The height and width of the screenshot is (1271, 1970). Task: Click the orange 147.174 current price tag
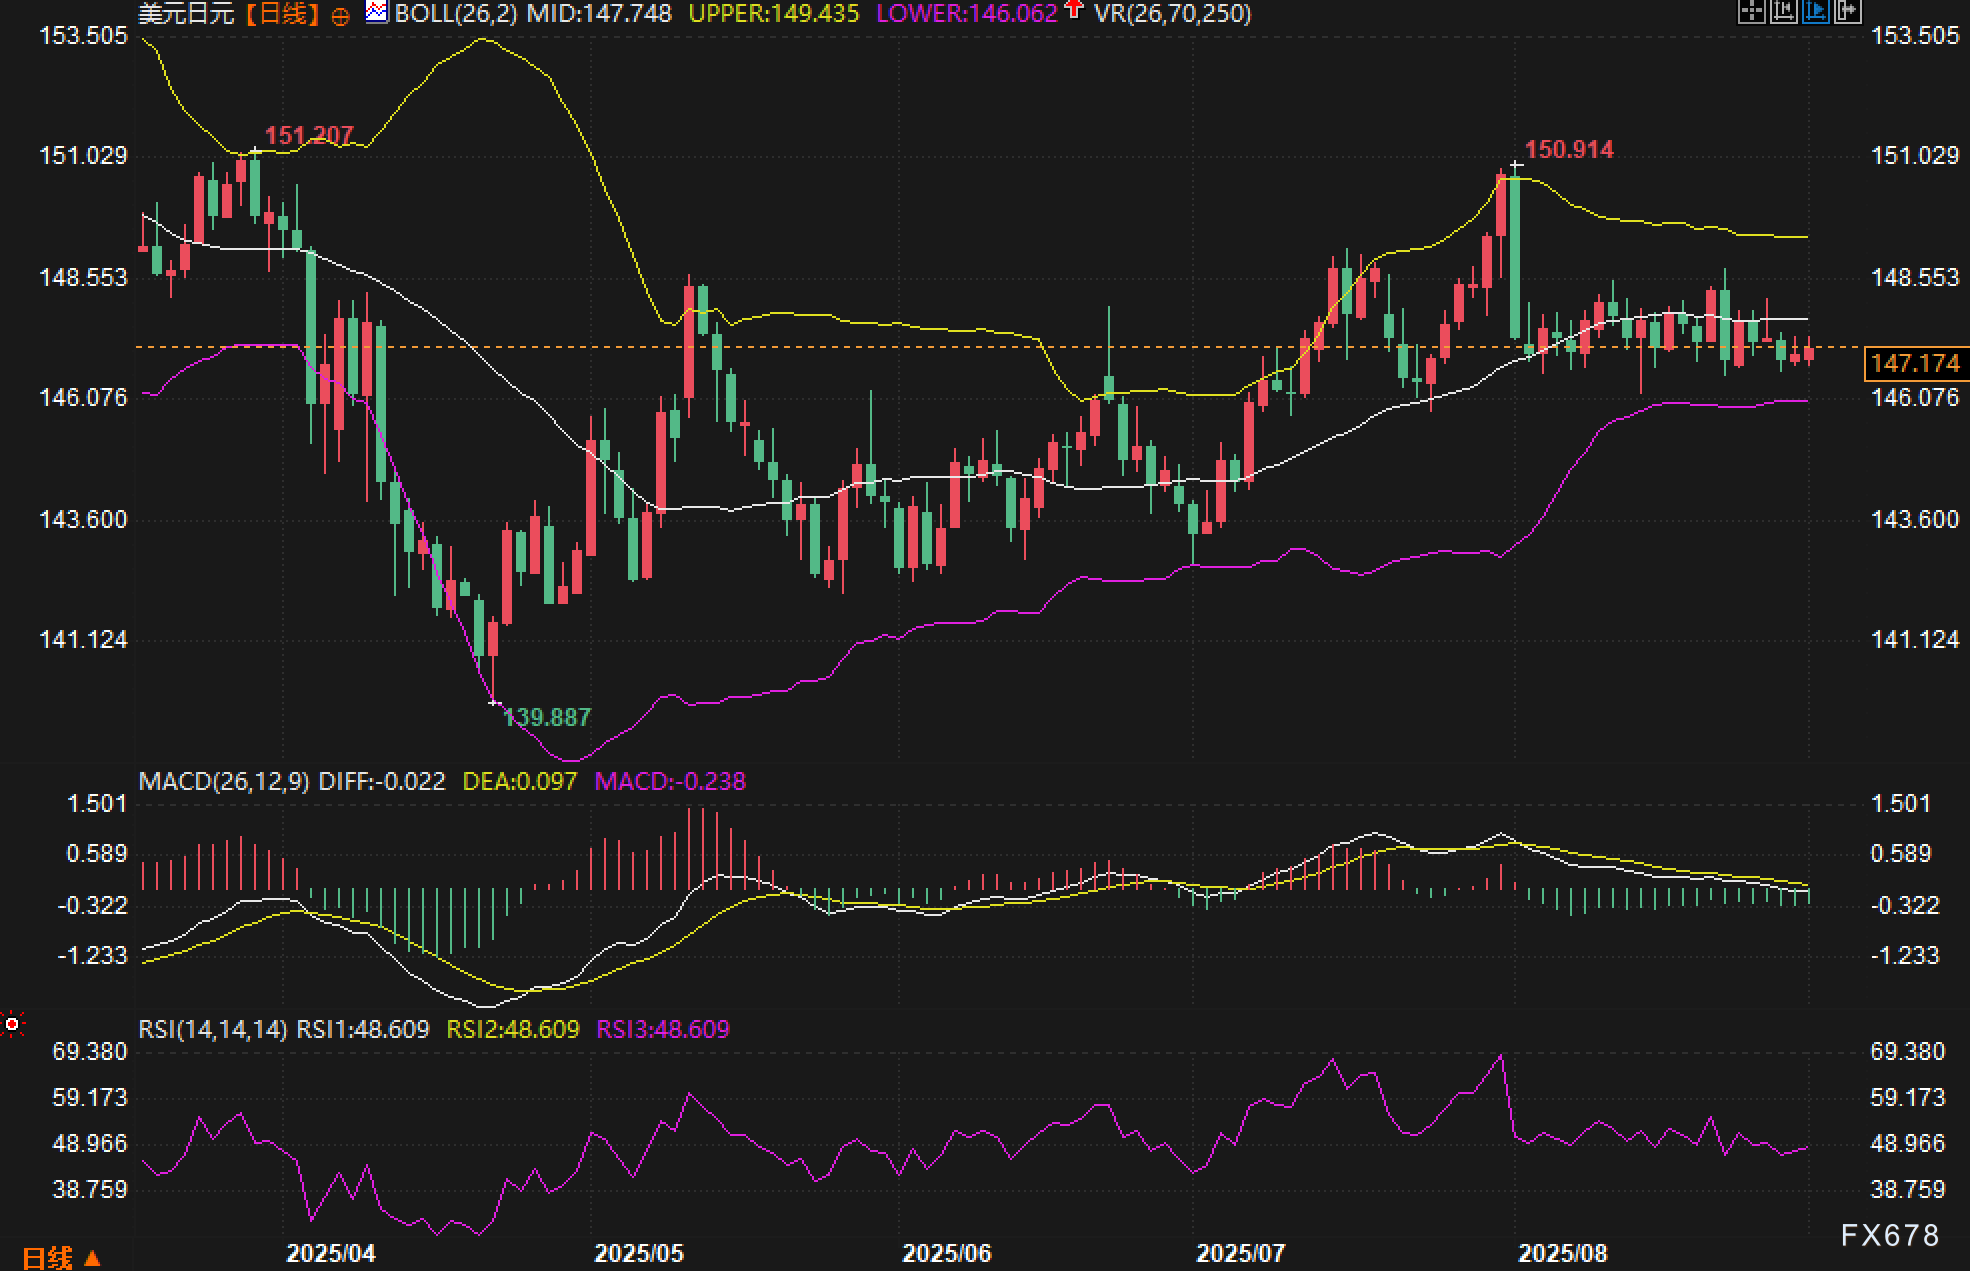click(x=1915, y=363)
